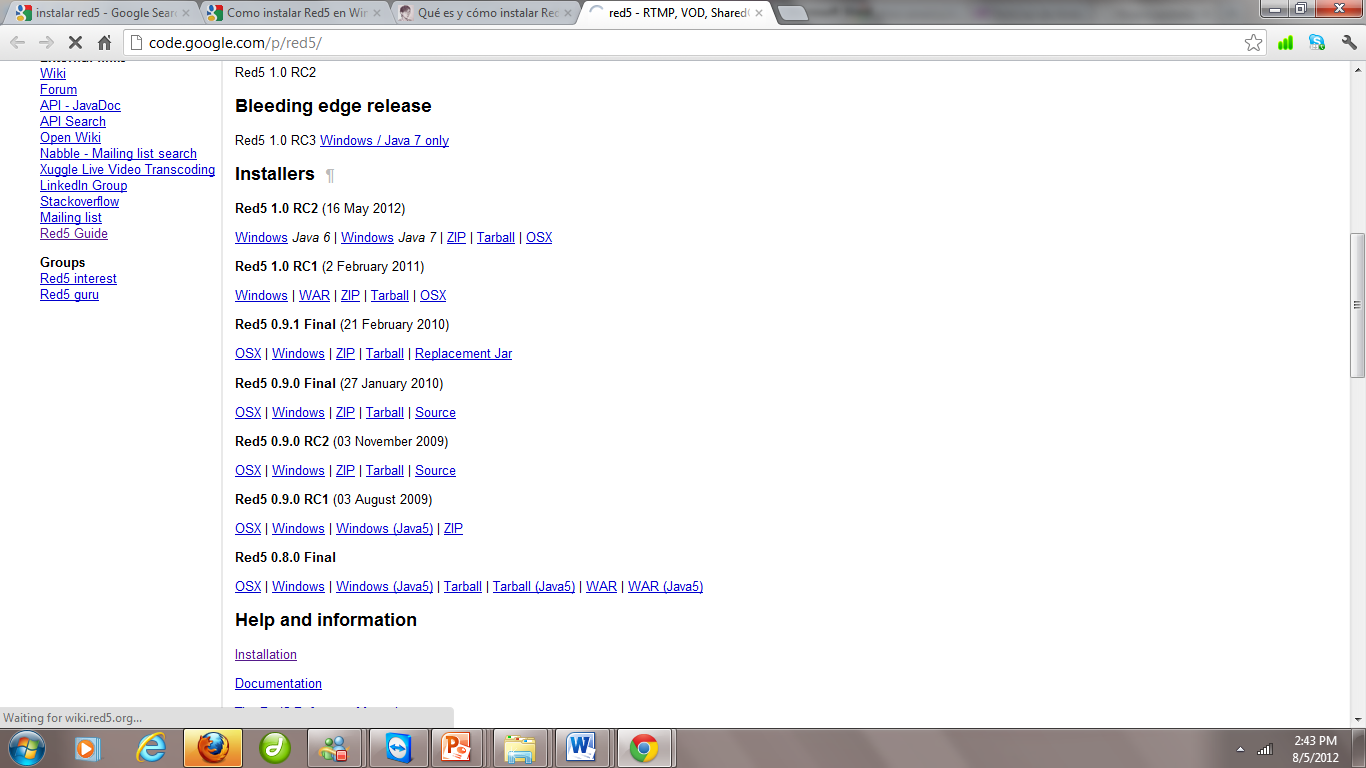Viewport: 1366px width, 768px height.
Task: Select the 'red5 - RTMP, VOD, Shared' tab
Action: [676, 13]
